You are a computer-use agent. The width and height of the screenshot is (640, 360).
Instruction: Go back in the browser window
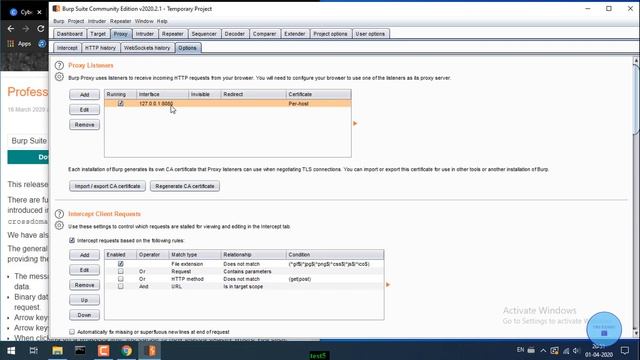(x=11, y=29)
